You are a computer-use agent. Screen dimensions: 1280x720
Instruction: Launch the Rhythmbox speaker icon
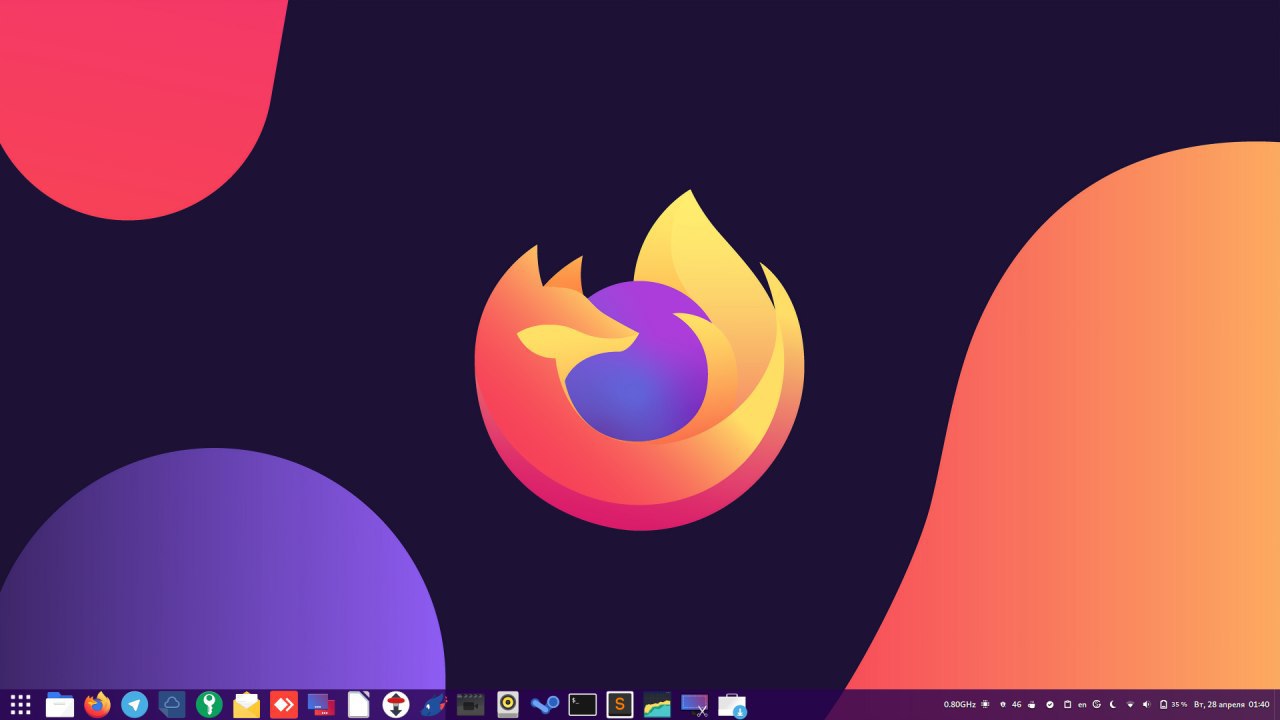tap(508, 704)
